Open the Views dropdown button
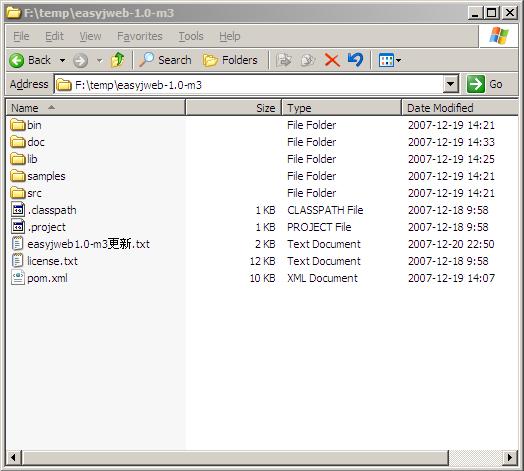This screenshot has height=471, width=524. pos(390,61)
